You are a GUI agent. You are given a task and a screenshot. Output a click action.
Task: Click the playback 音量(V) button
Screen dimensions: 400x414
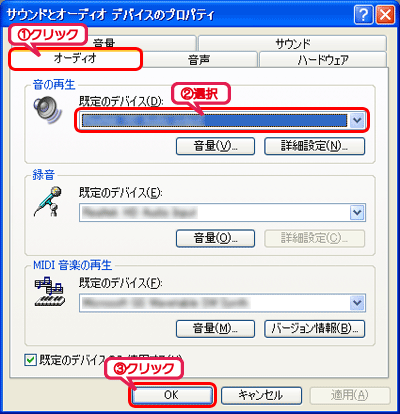pyautogui.click(x=215, y=146)
